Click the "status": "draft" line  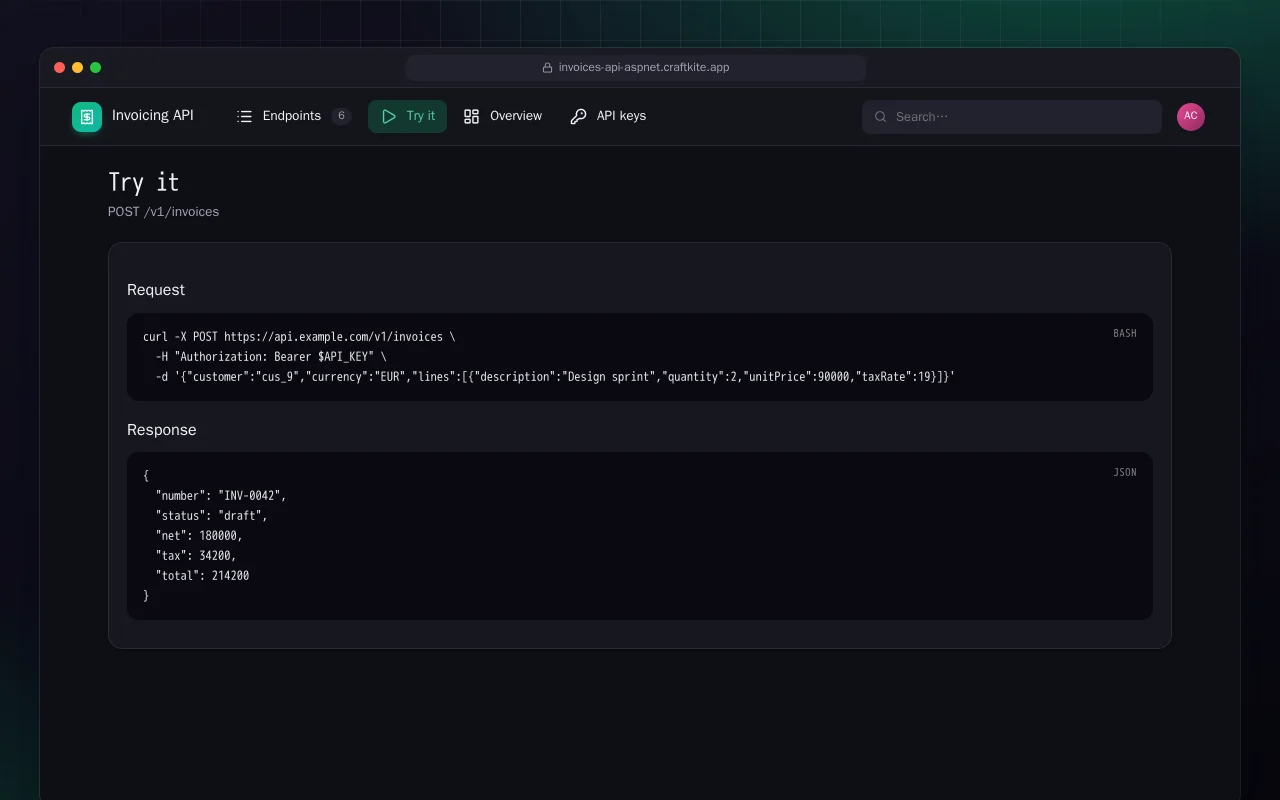point(212,516)
